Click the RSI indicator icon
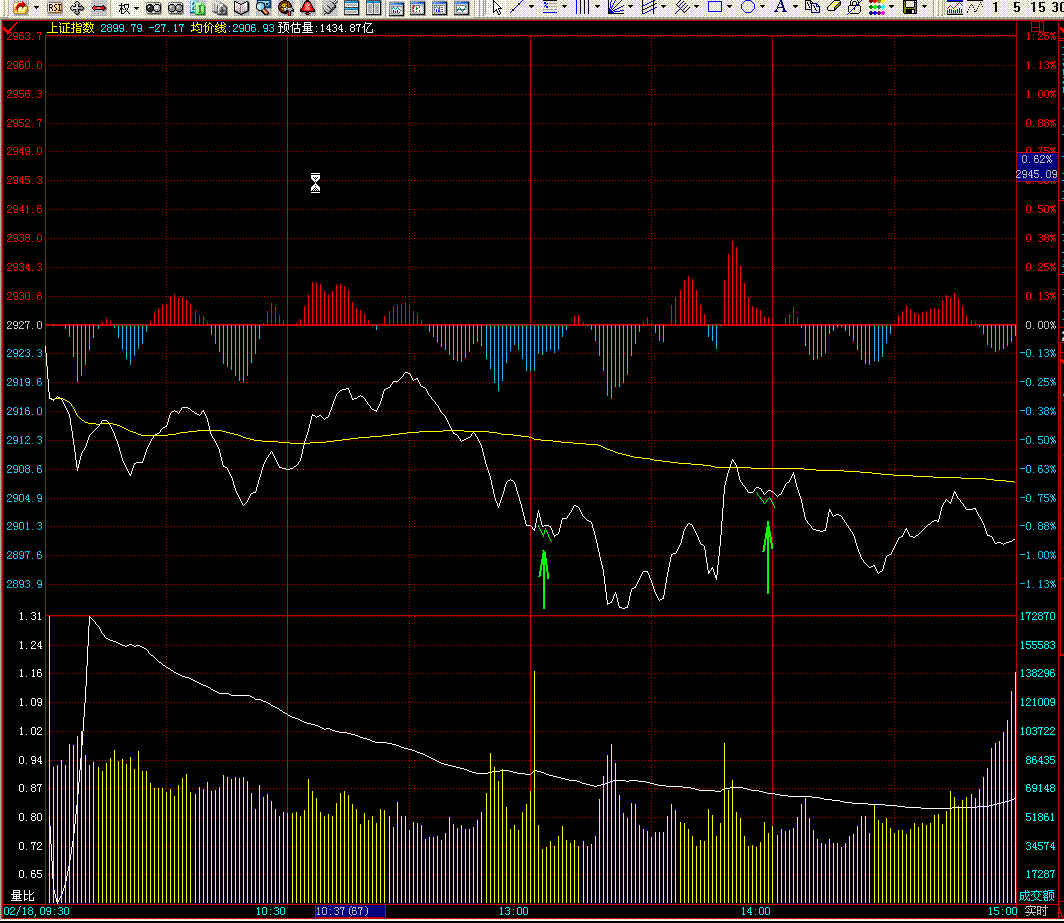Image resolution: width=1064 pixels, height=923 pixels. 55,8
